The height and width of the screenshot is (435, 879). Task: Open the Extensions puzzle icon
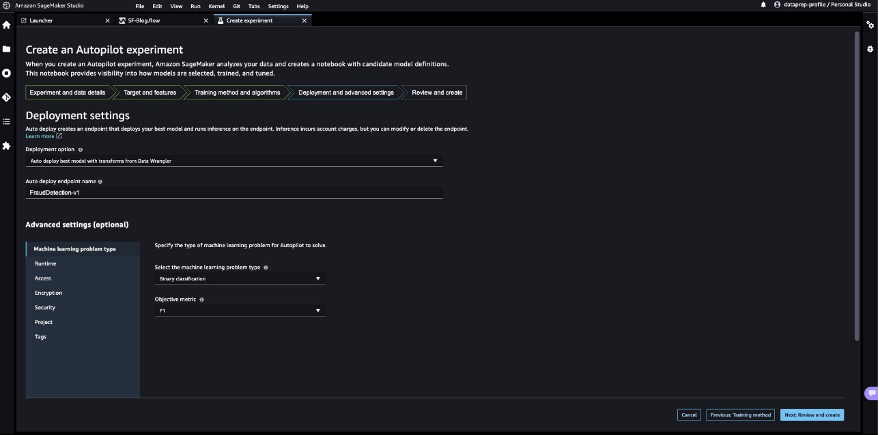click(x=6, y=146)
